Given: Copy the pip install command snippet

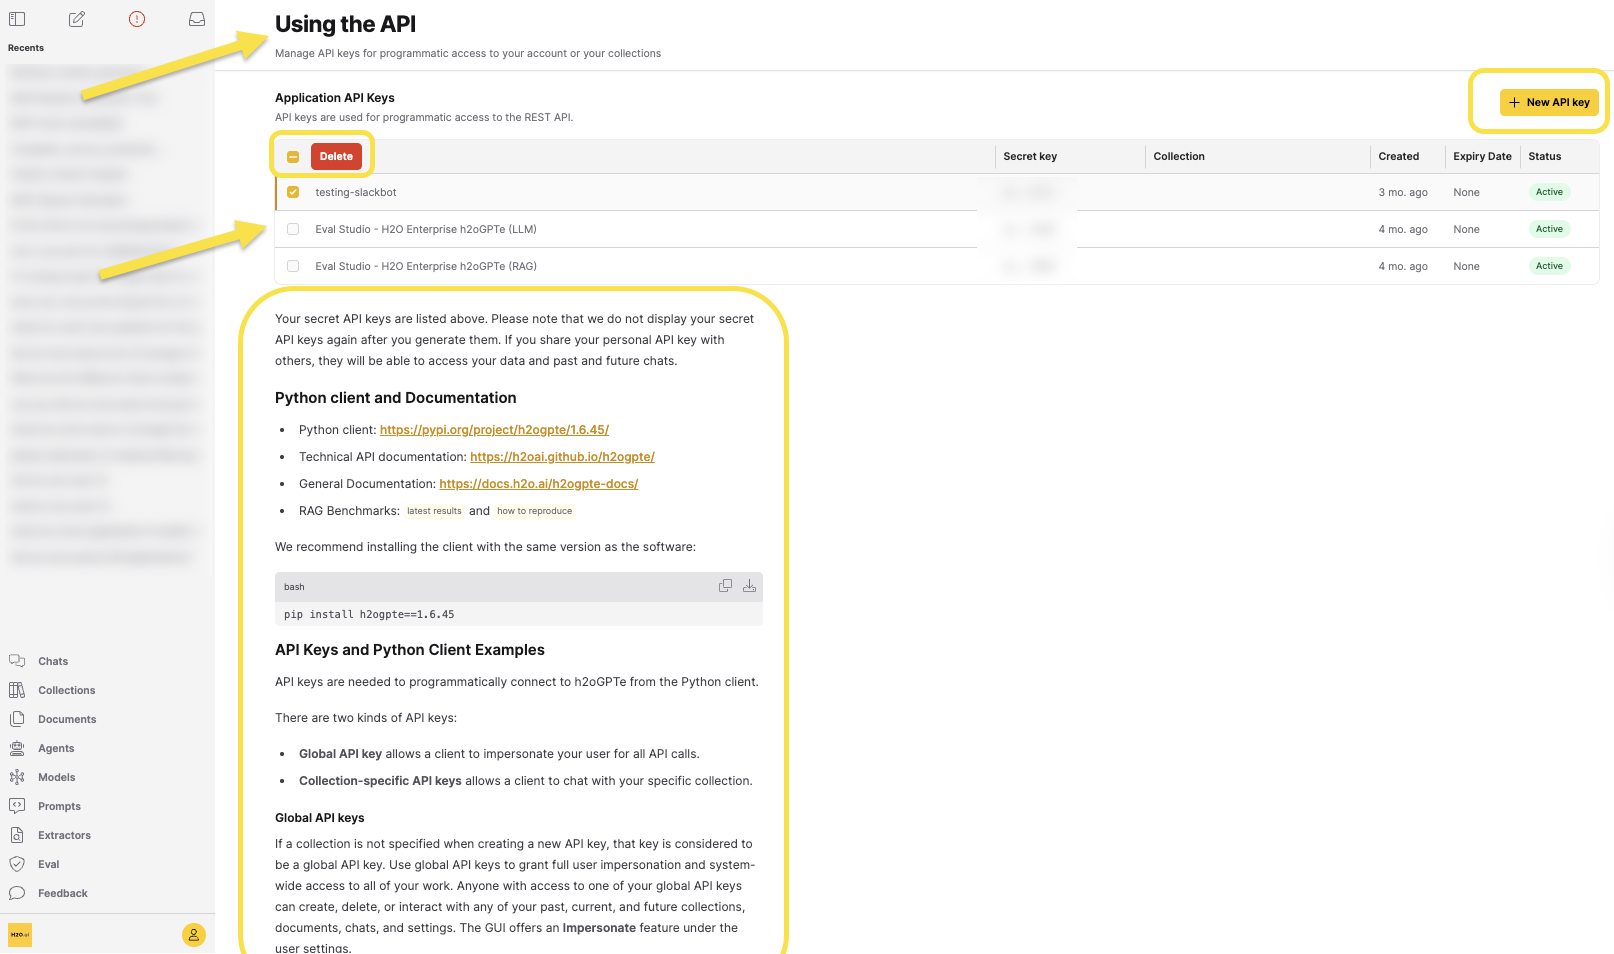Looking at the screenshot, I should pos(725,586).
